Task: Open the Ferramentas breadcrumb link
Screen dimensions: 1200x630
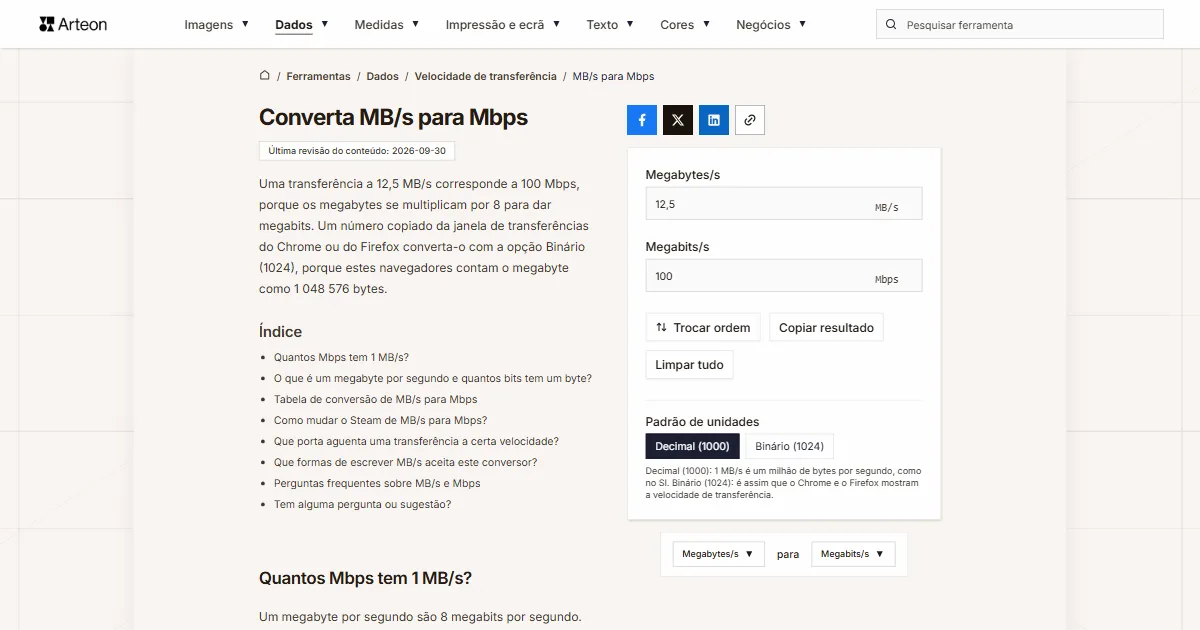Action: coord(318,76)
